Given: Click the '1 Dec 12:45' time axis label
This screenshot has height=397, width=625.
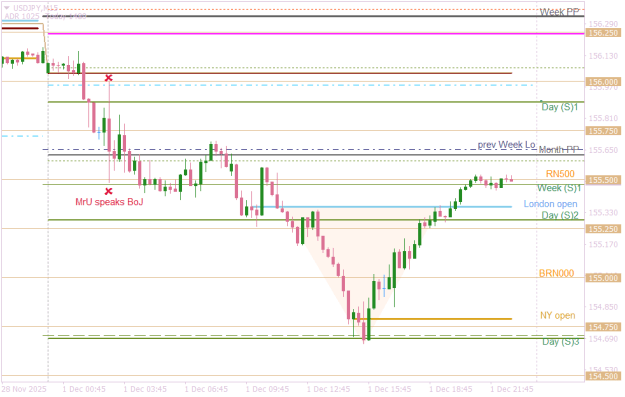Looking at the screenshot, I should point(328,389).
